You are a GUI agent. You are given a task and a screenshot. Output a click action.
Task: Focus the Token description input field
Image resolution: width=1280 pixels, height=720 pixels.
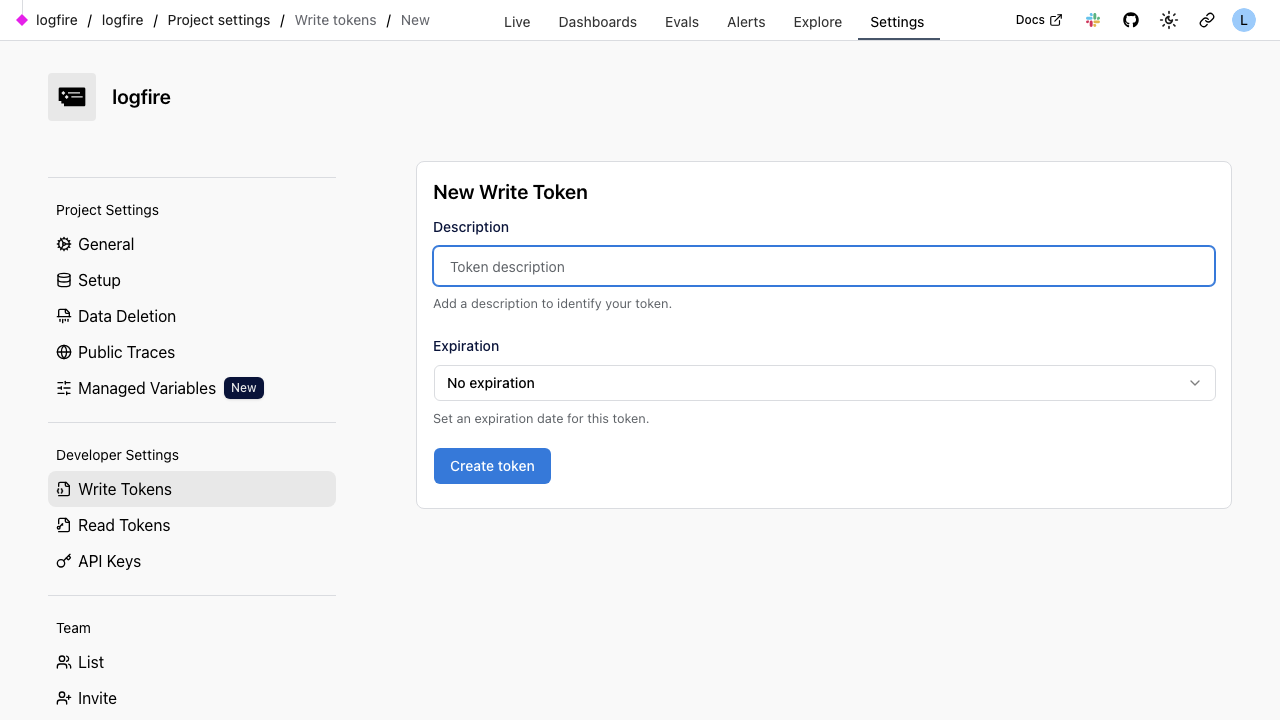click(x=823, y=267)
